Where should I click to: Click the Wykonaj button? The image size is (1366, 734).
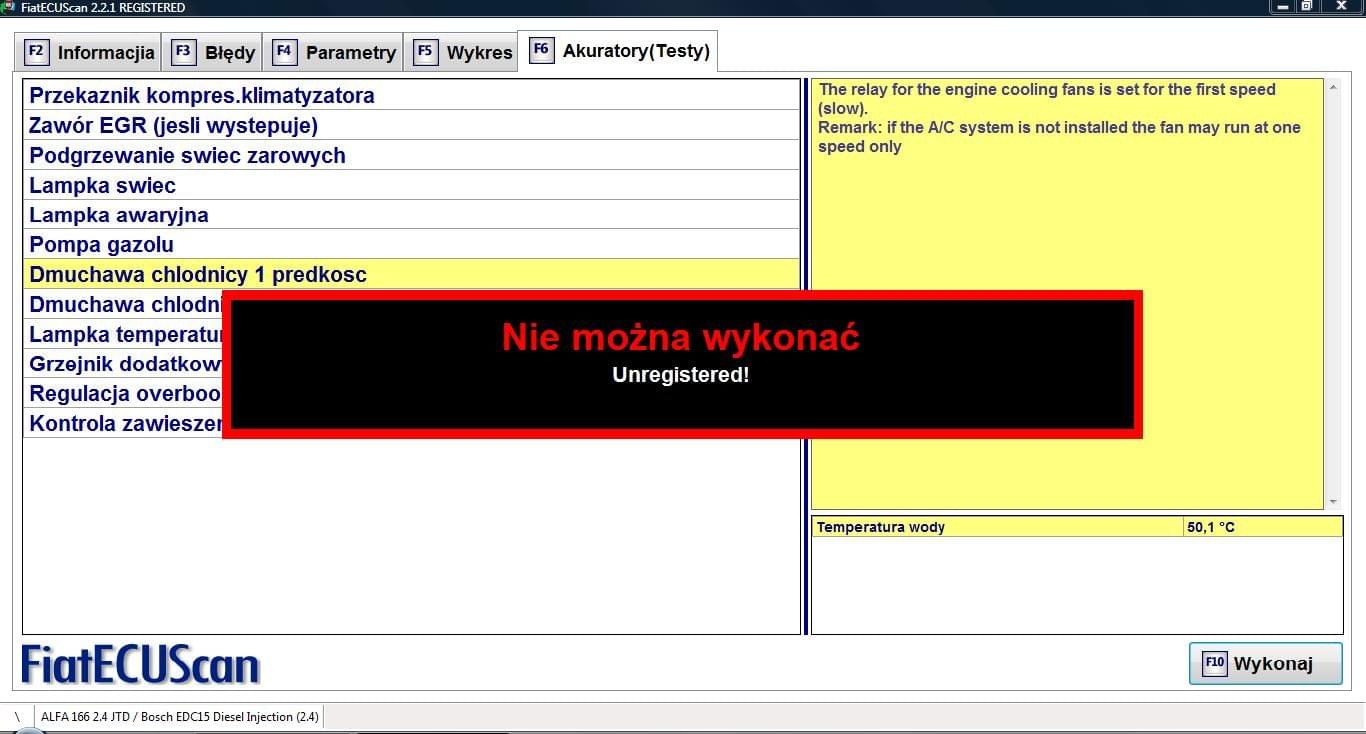tap(1265, 663)
